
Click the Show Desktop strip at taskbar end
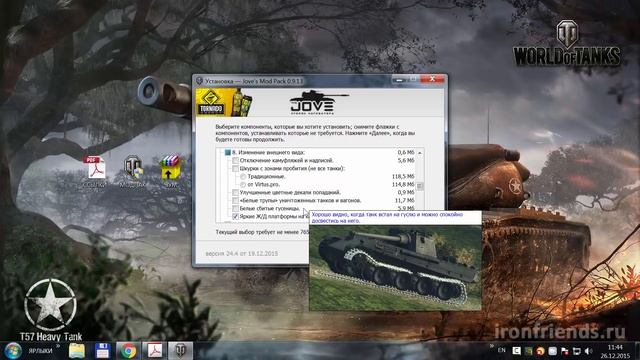637,351
